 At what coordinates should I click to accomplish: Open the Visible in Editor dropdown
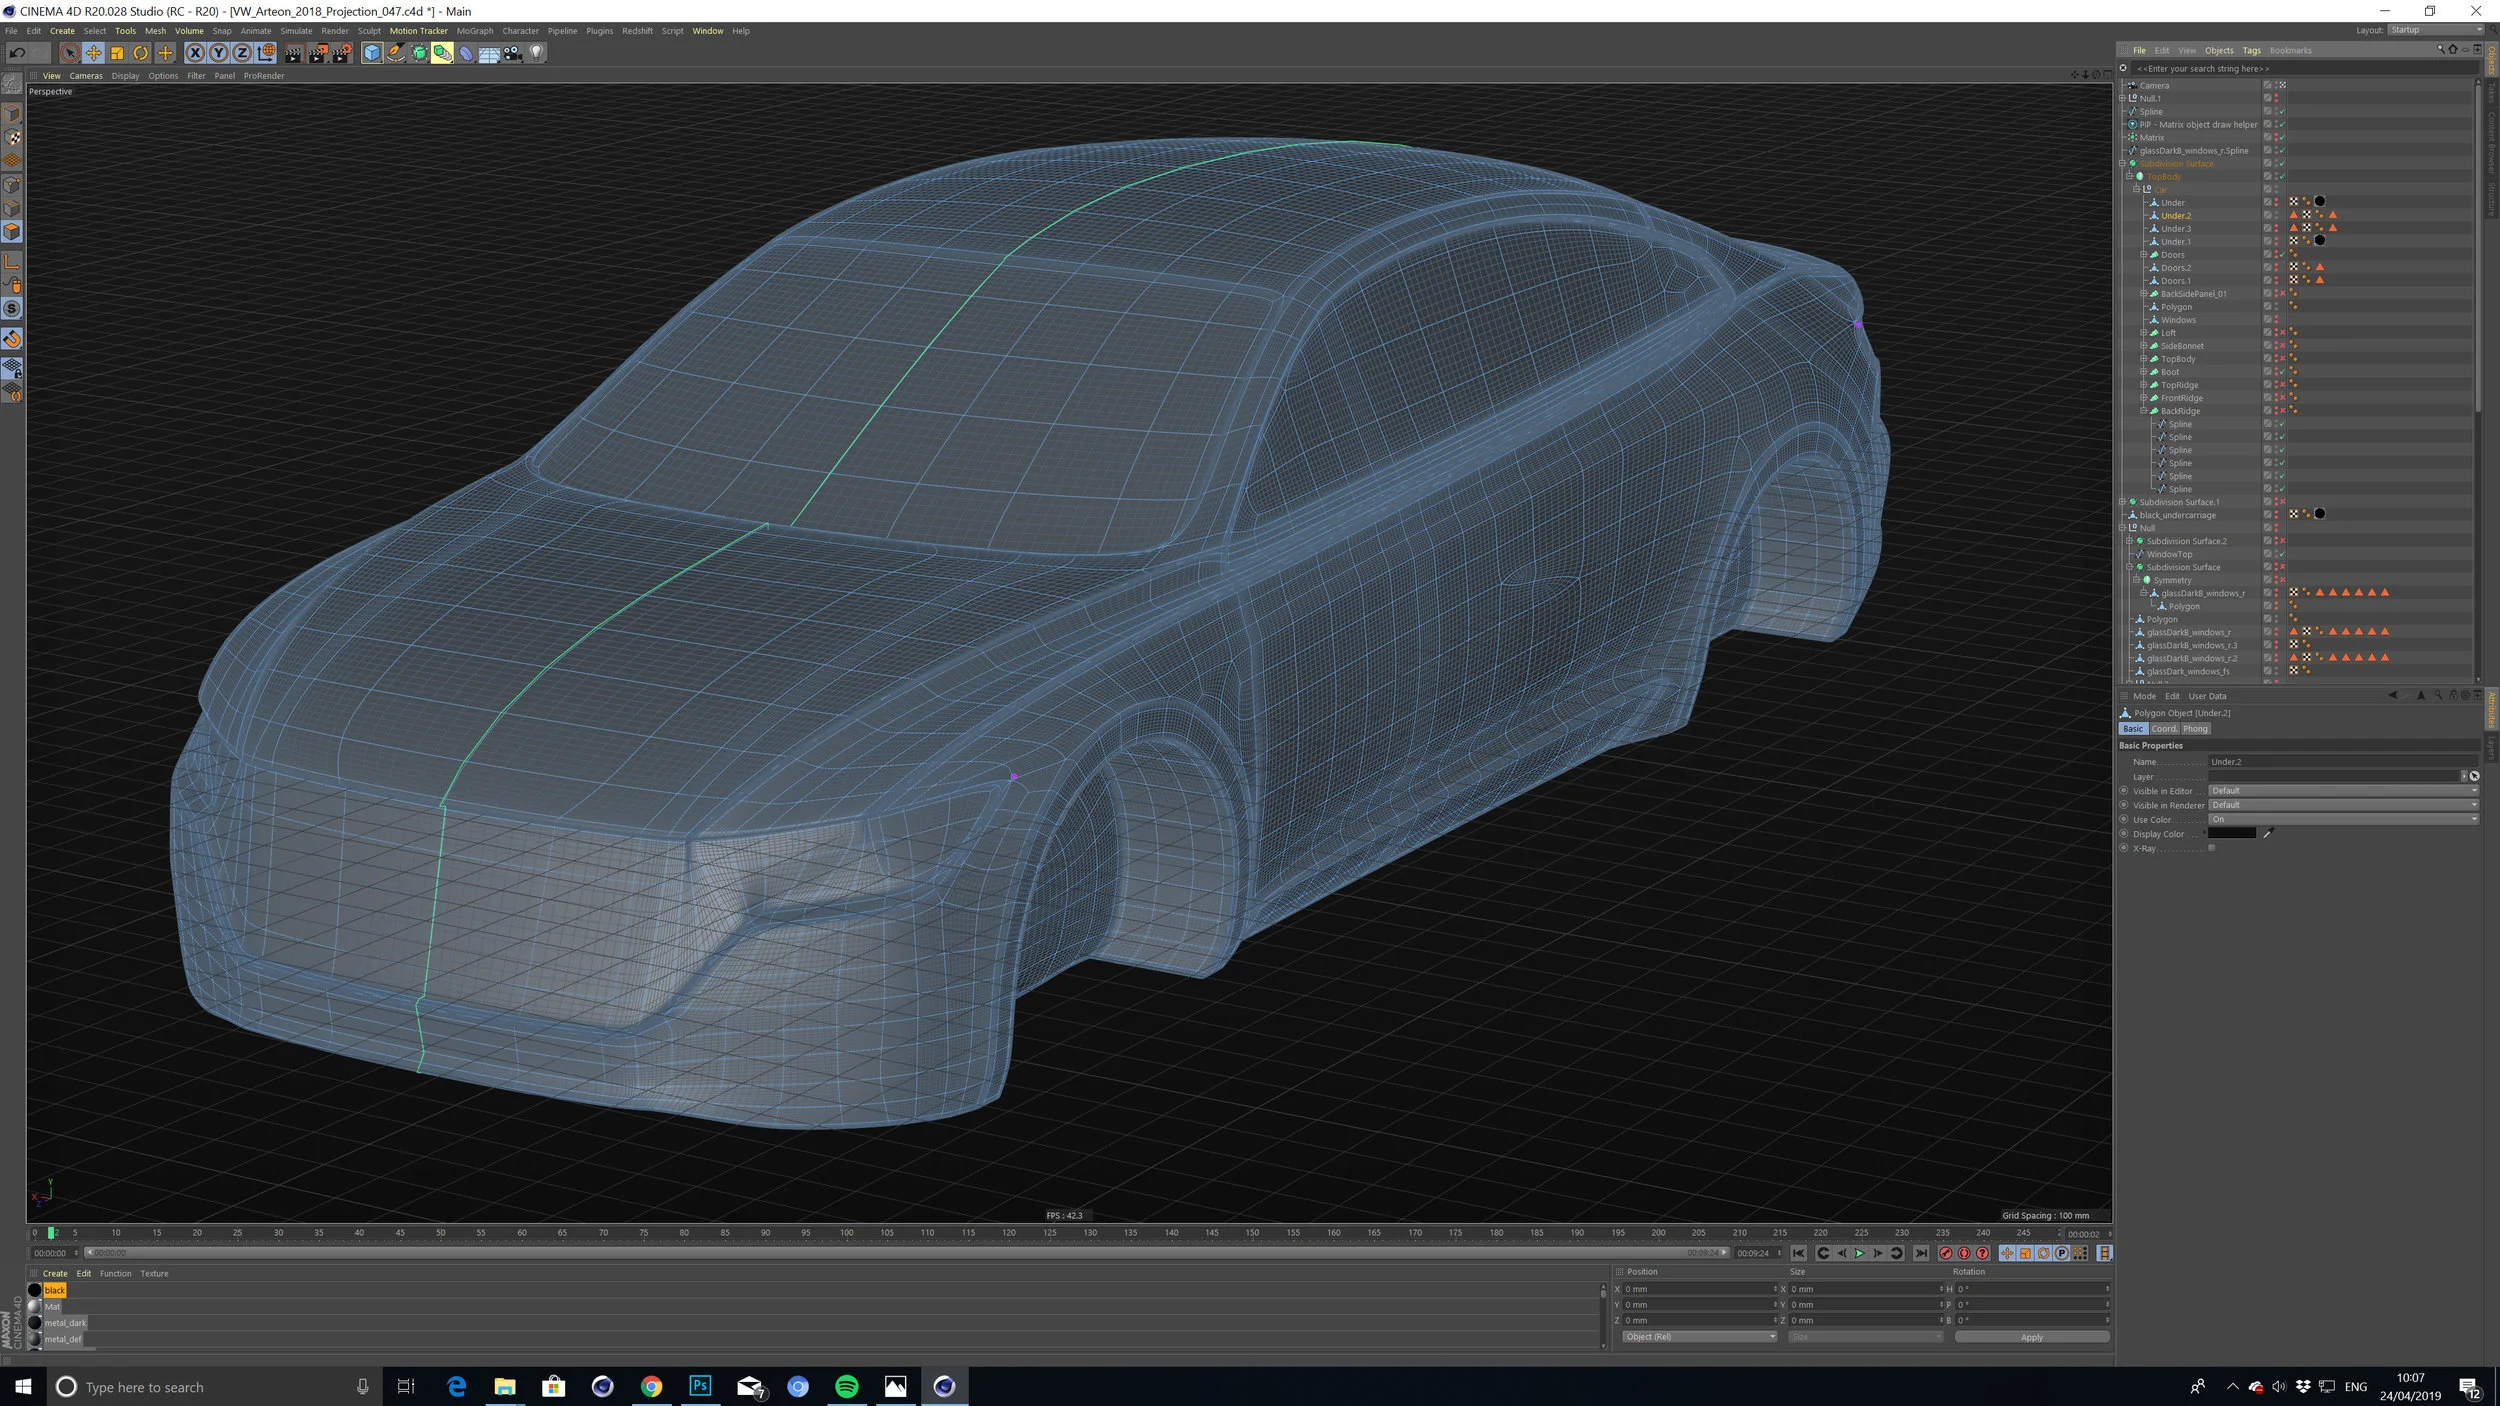pyautogui.click(x=2343, y=791)
